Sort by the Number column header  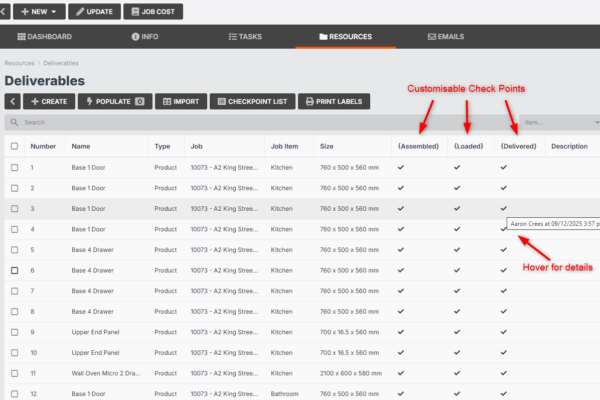tap(43, 146)
